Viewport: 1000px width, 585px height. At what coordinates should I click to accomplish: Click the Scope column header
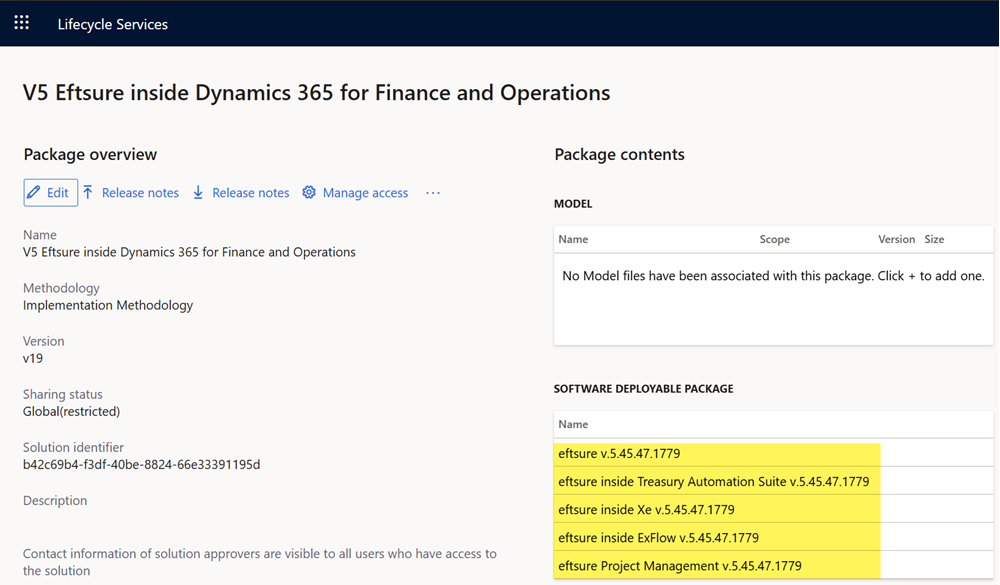[774, 239]
